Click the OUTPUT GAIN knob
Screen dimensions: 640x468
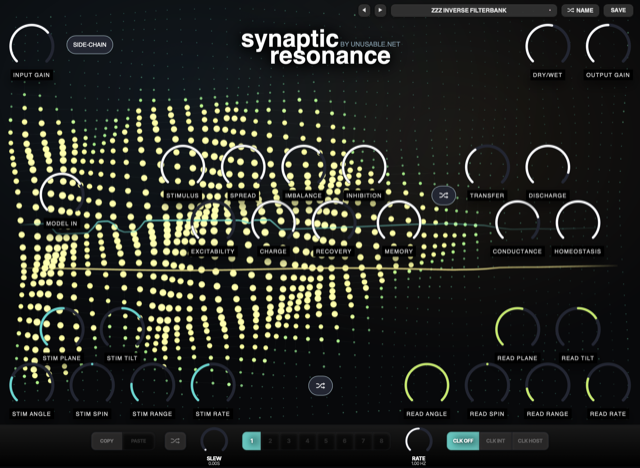[608, 46]
